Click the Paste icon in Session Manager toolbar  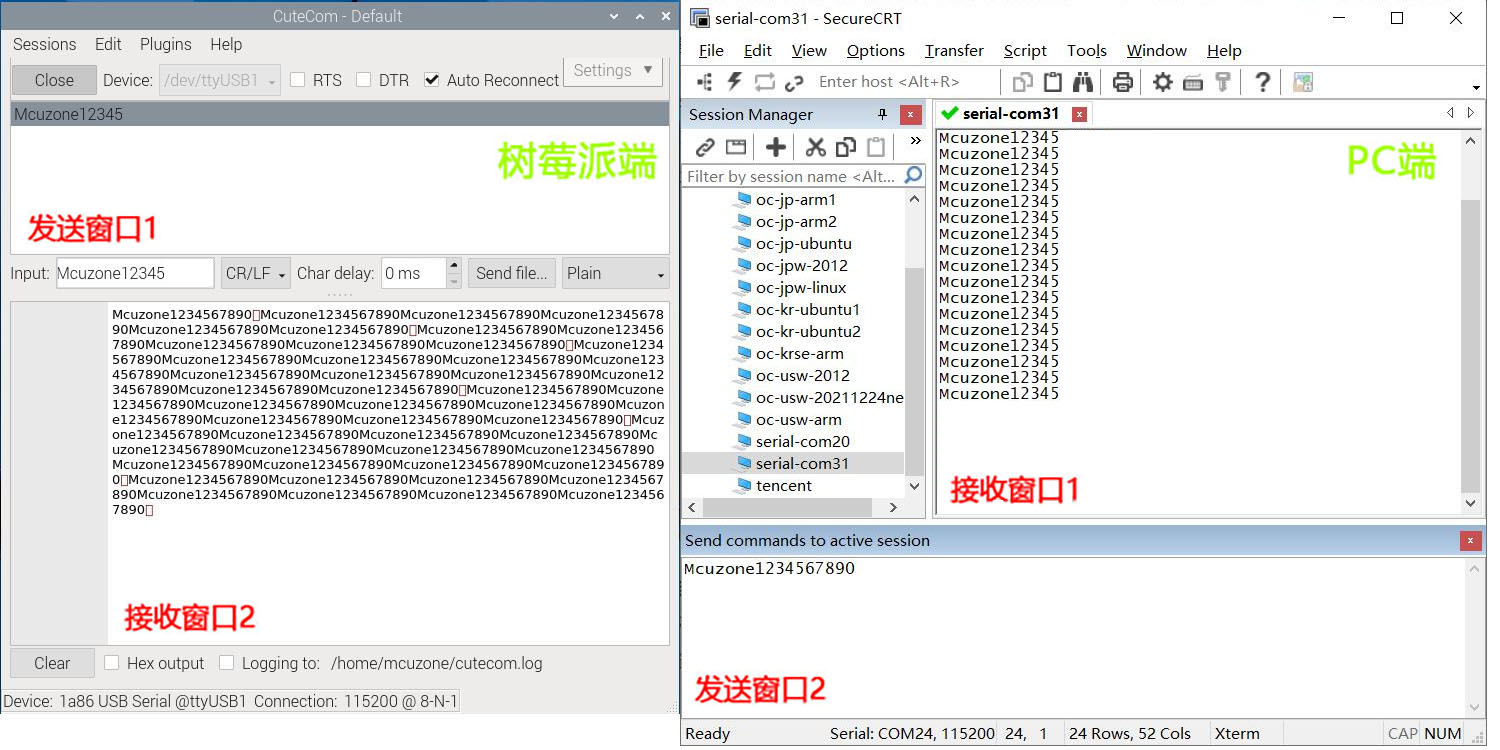click(876, 148)
